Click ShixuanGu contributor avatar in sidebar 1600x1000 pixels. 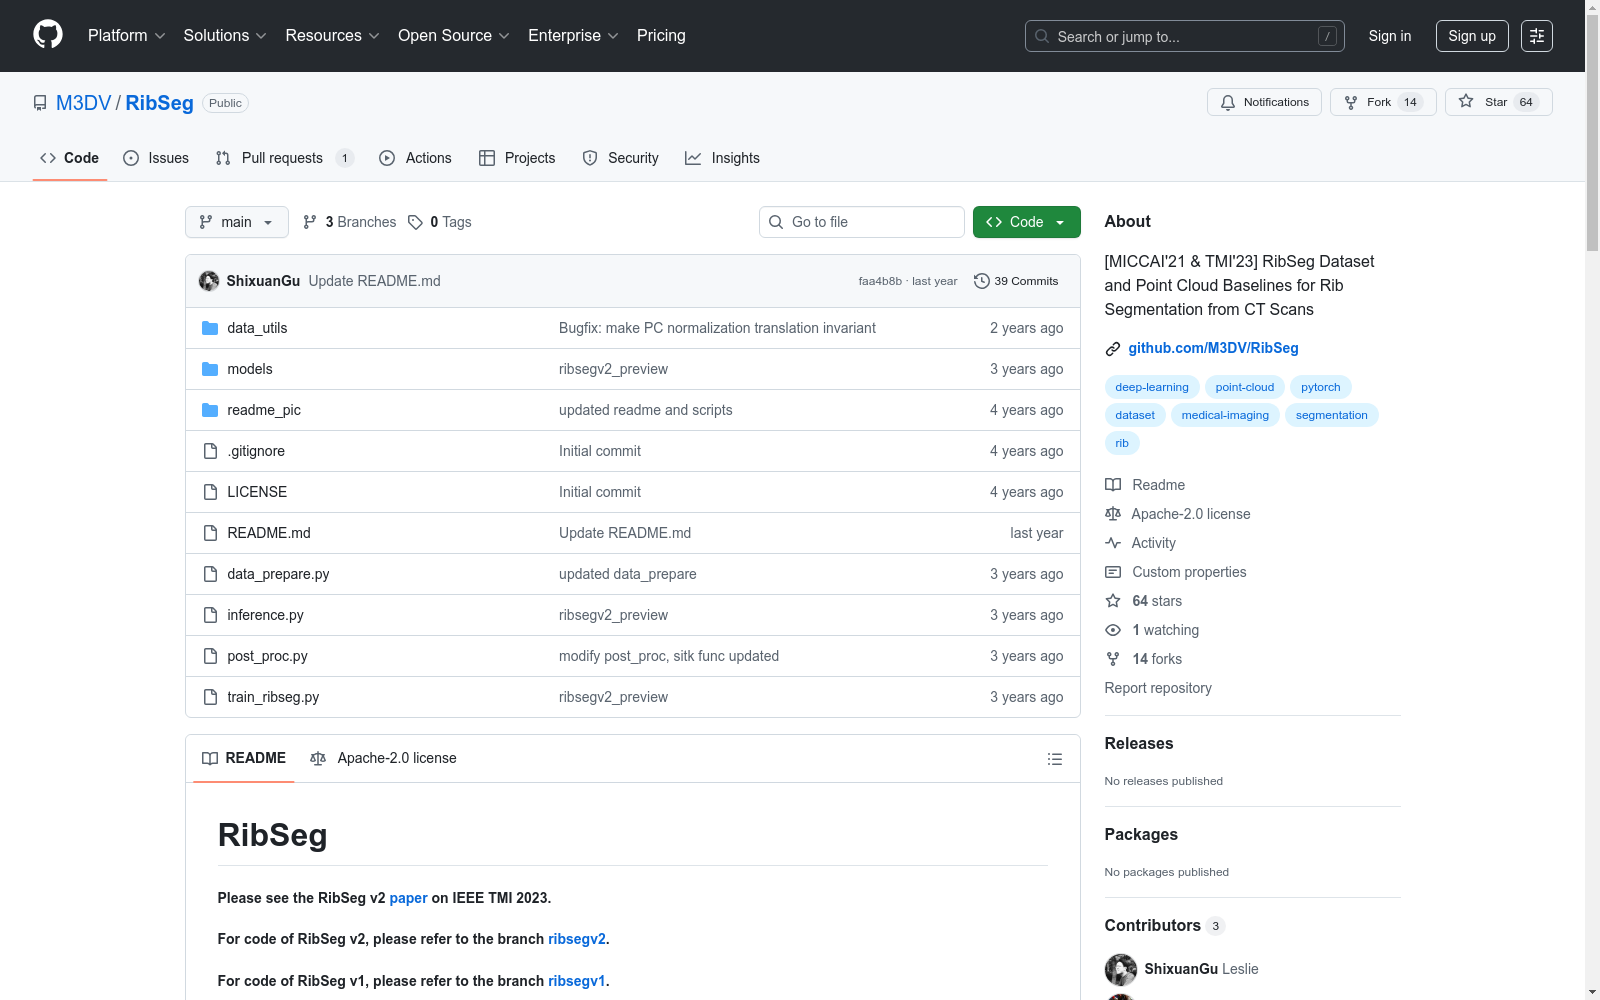click(x=1121, y=969)
